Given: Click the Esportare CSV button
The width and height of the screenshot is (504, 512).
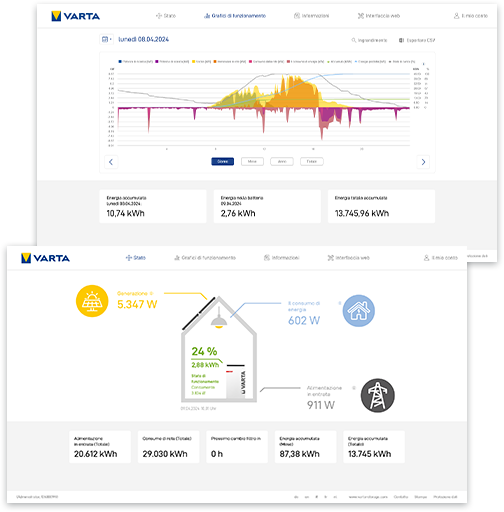Looking at the screenshot, I should point(417,40).
